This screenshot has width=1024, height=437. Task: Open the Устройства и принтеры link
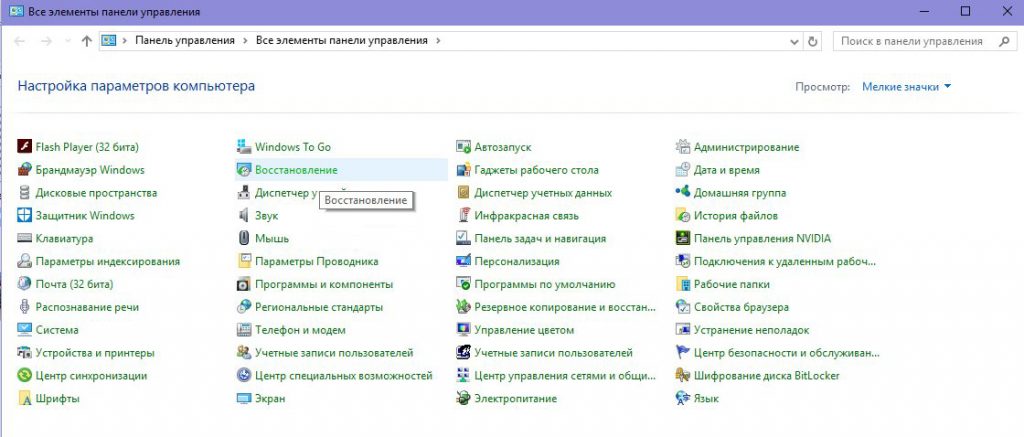point(95,353)
